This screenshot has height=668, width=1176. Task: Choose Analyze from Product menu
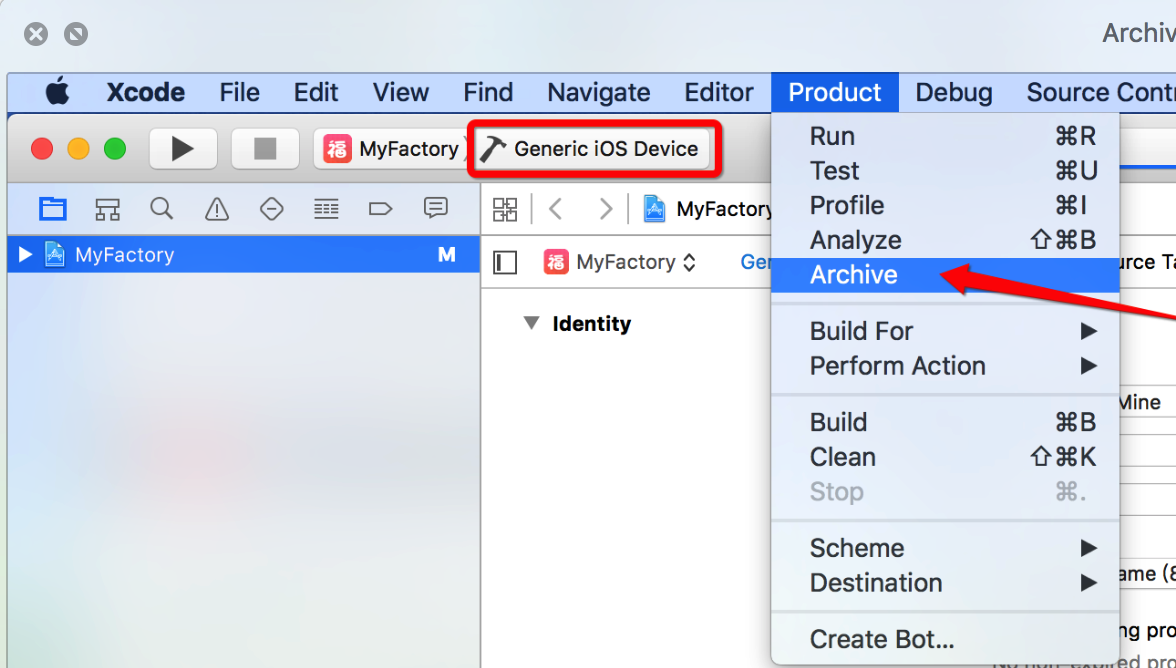click(945, 240)
